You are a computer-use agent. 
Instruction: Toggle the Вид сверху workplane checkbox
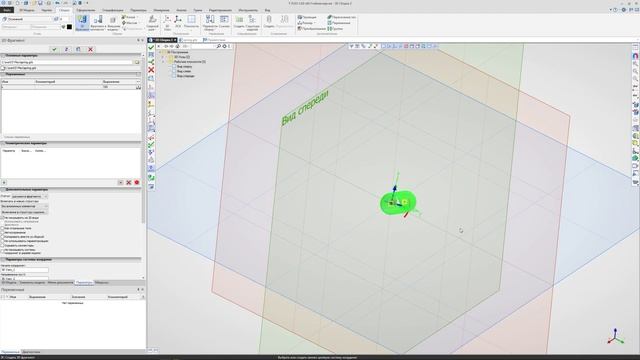point(174,66)
